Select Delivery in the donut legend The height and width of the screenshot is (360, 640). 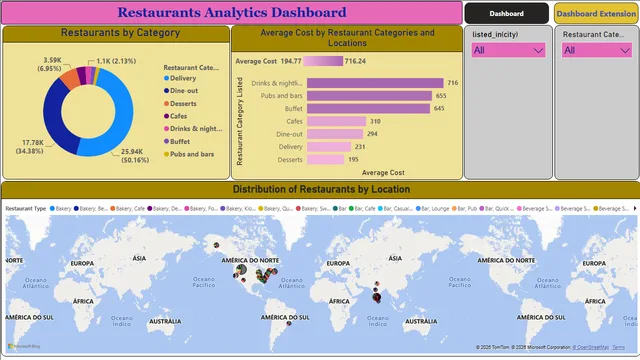click(x=180, y=78)
